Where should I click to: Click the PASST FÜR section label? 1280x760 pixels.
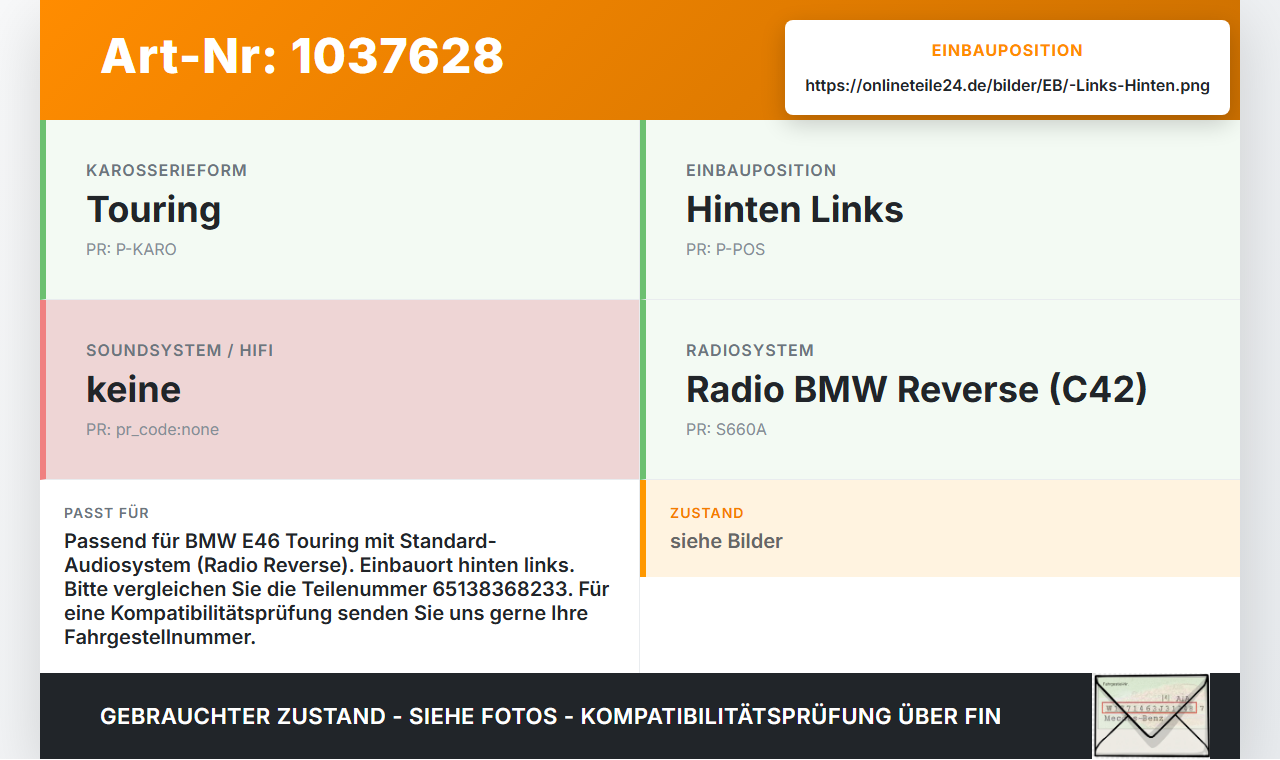tap(106, 513)
